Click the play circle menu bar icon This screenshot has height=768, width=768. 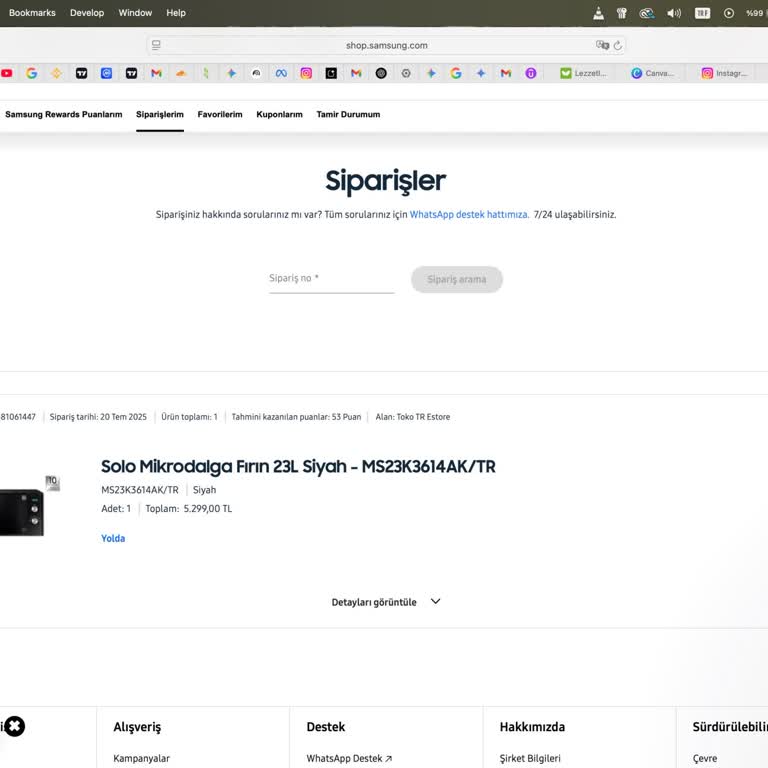click(729, 13)
